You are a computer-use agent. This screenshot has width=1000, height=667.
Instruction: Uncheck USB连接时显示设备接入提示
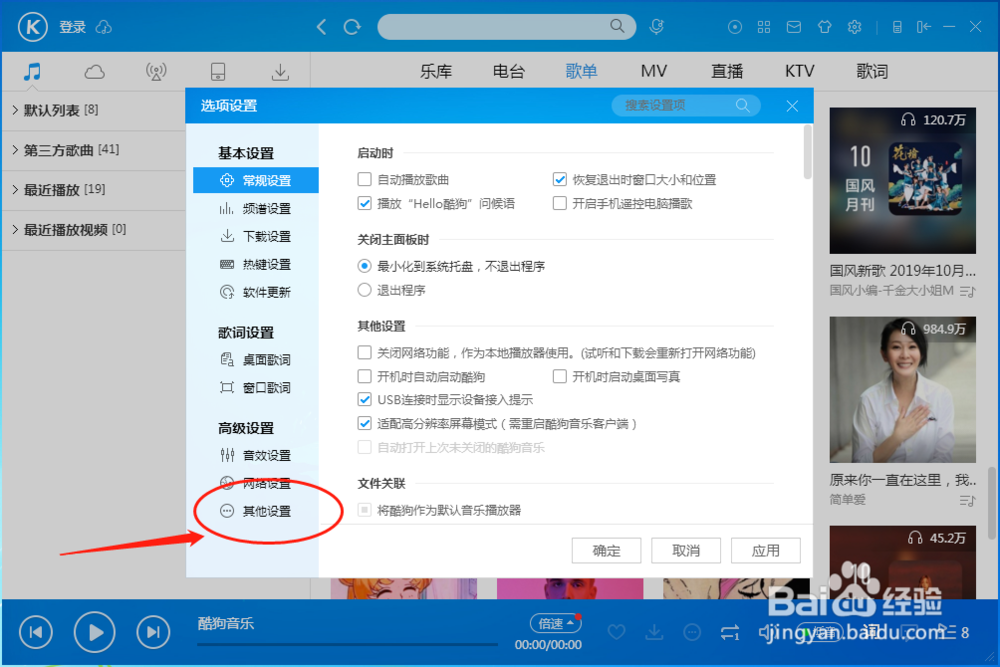tap(364, 400)
